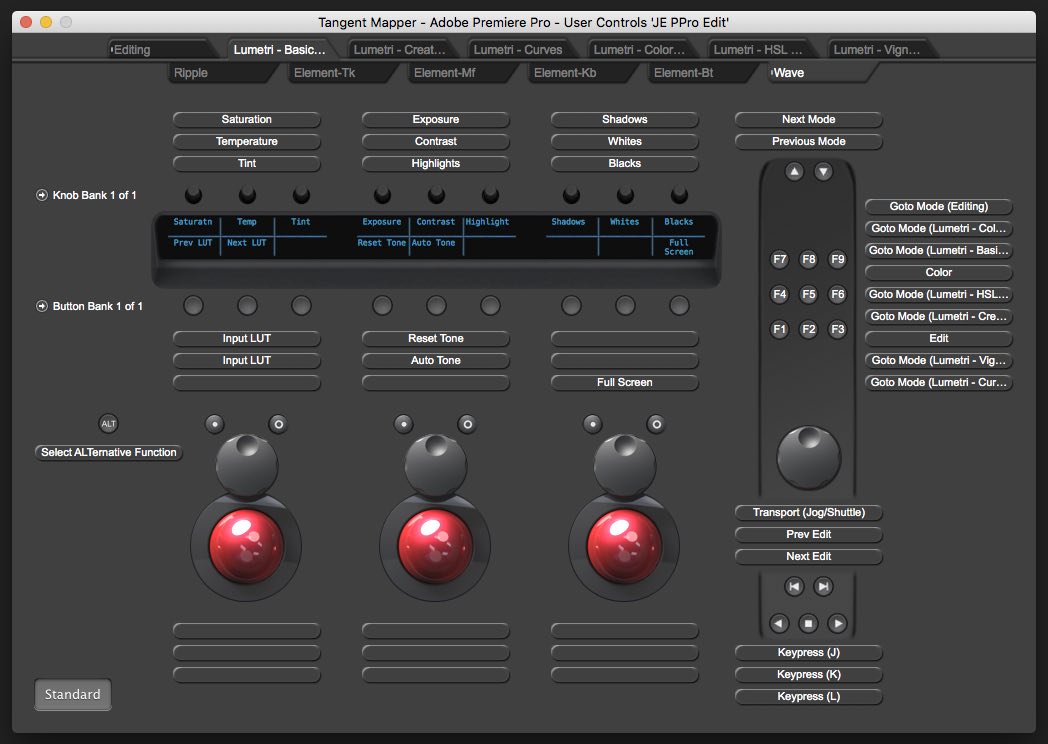Click the down arrow button on Wave panel
Viewport: 1048px width, 744px height.
823,172
